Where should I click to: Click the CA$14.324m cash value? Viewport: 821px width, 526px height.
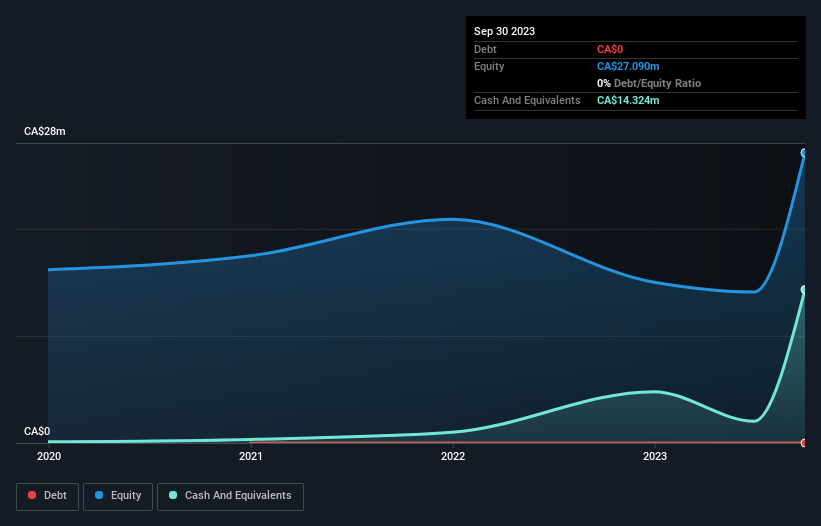(628, 100)
